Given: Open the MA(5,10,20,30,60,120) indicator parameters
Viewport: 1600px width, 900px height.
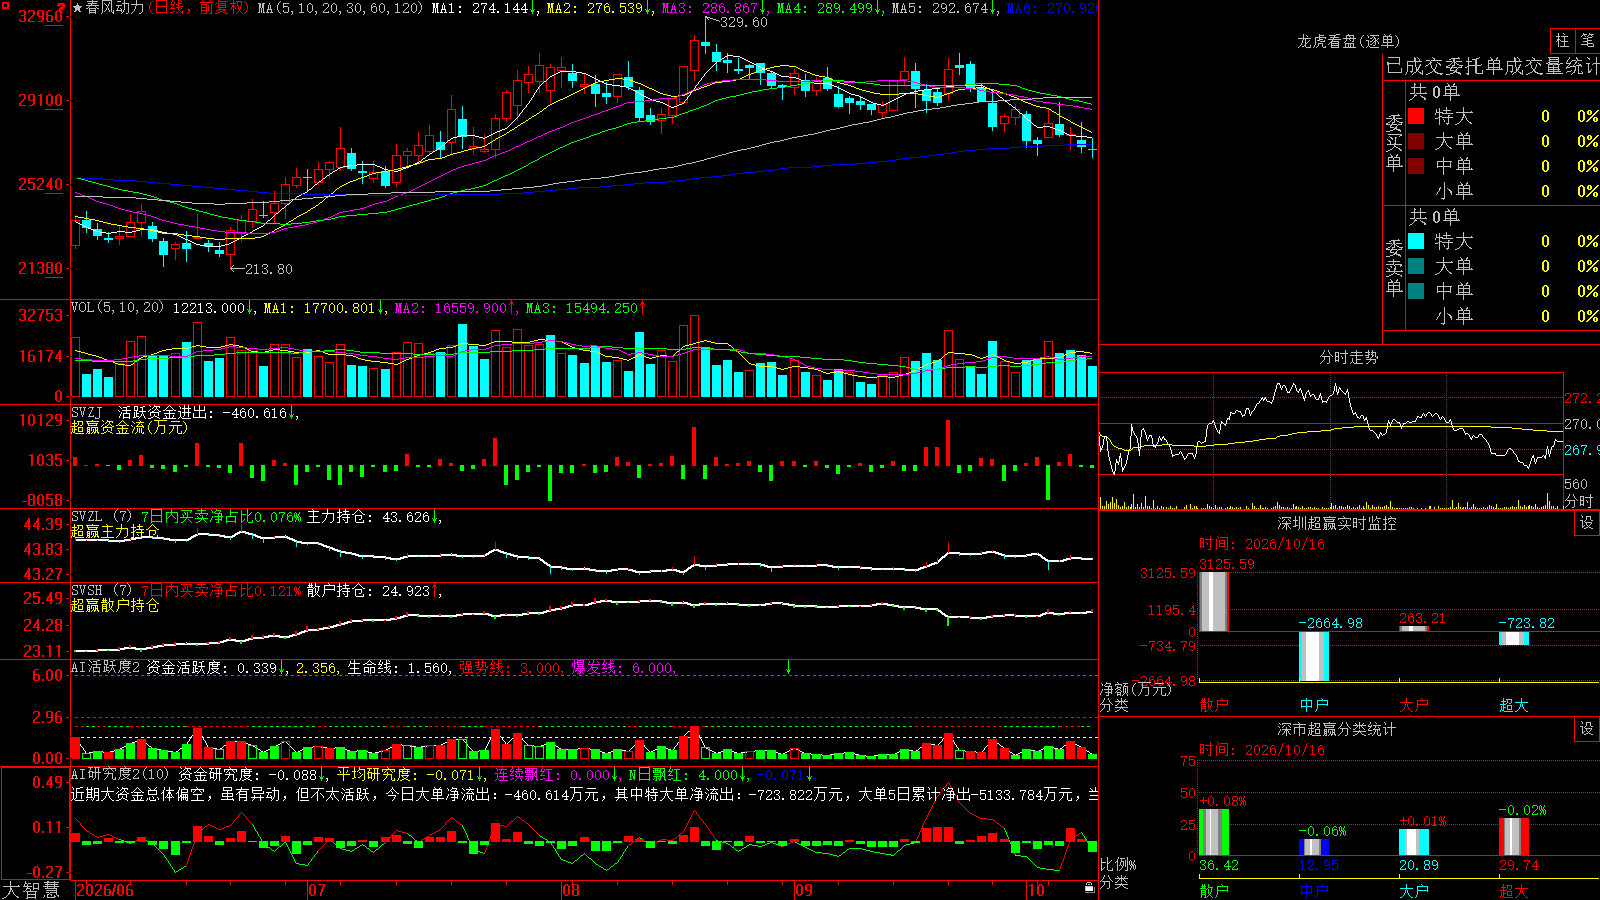Looking at the screenshot, I should (340, 8).
